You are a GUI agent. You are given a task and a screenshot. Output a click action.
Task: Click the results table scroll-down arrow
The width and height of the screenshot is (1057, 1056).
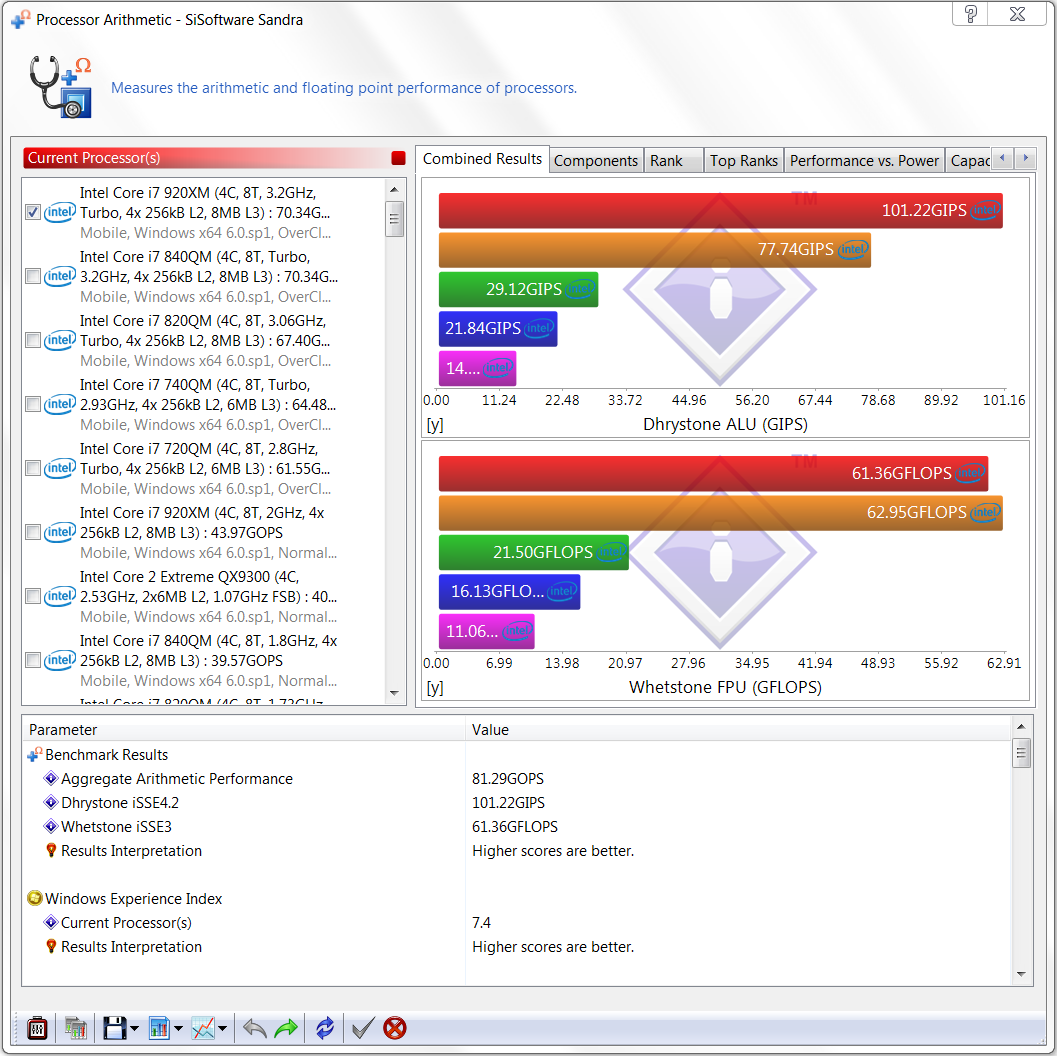click(1021, 974)
